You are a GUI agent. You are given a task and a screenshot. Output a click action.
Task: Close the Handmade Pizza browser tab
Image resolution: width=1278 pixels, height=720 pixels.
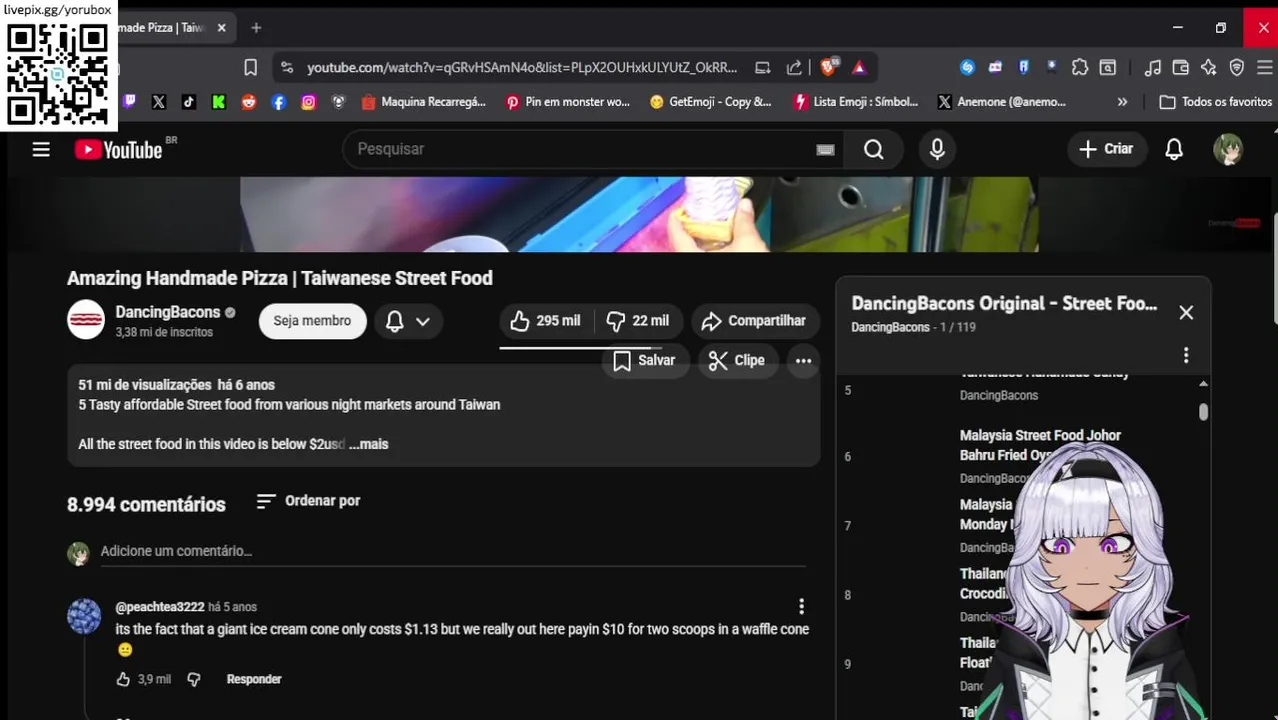pyautogui.click(x=221, y=28)
